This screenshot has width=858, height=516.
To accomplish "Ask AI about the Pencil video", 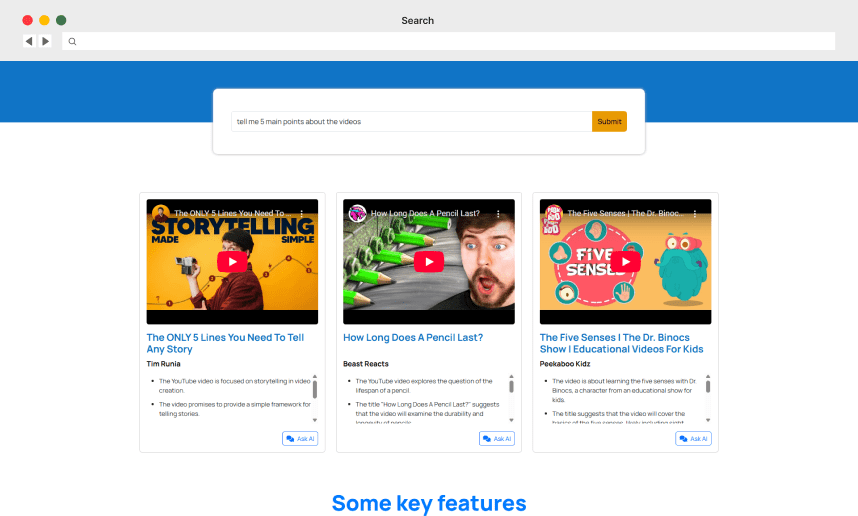I will [497, 438].
